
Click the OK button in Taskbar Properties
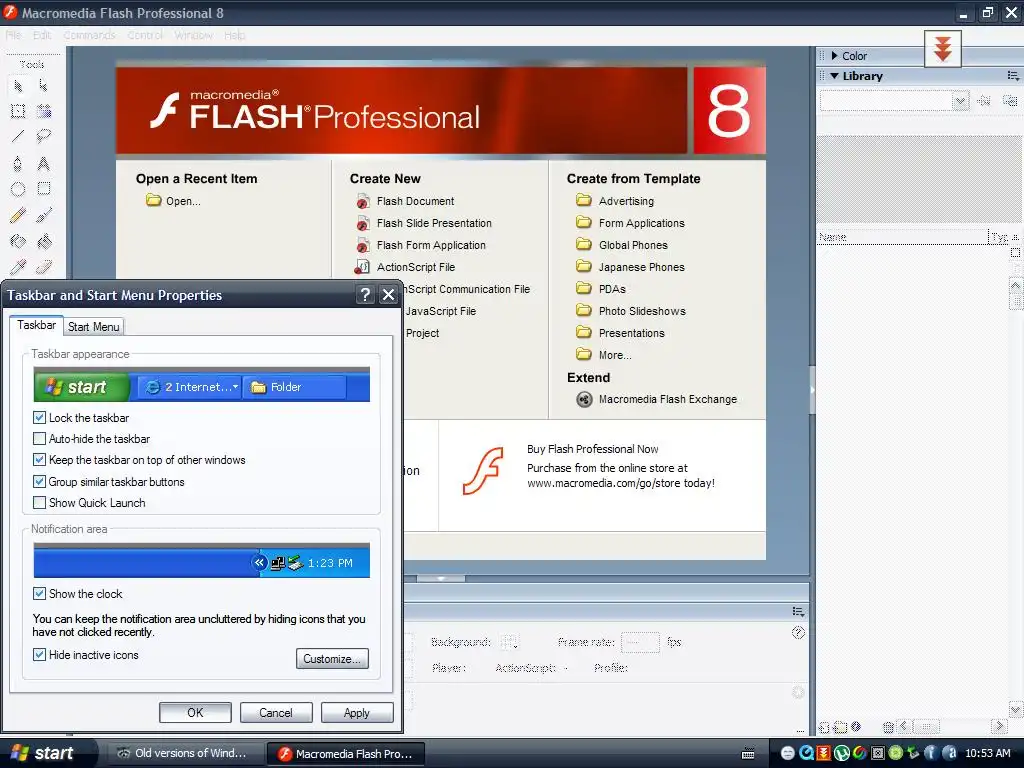[195, 712]
